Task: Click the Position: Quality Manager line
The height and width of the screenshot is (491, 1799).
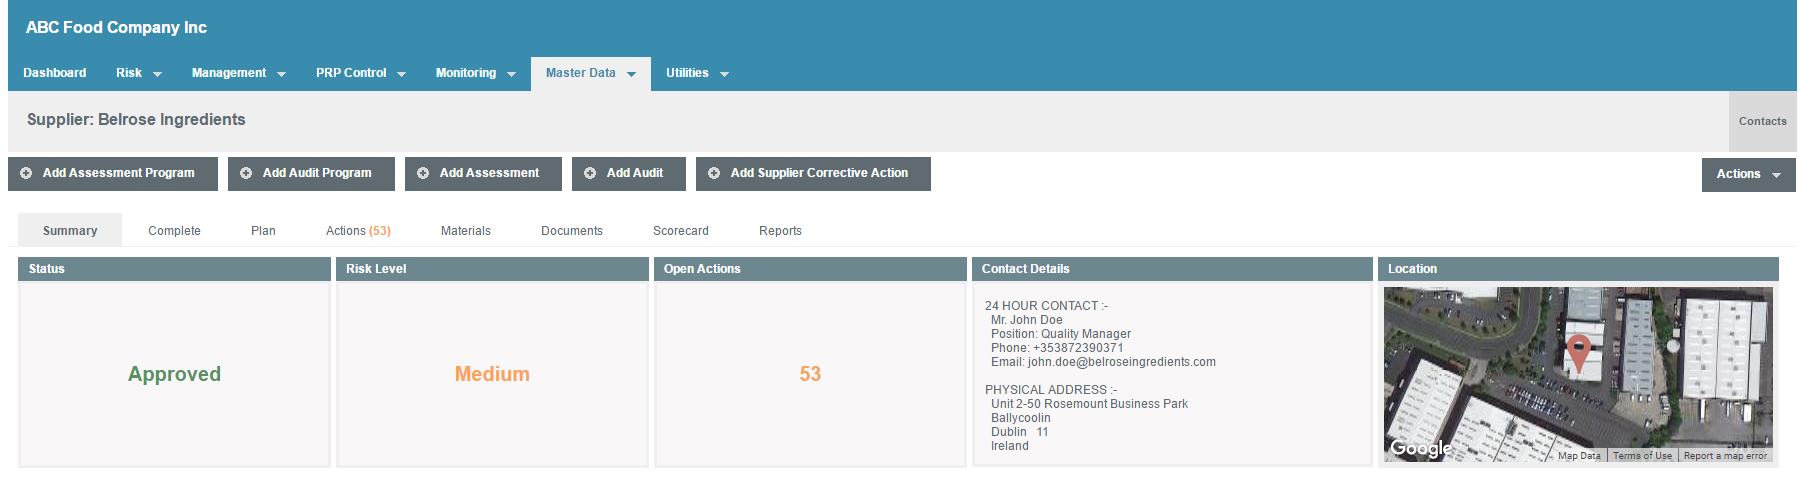Action: point(1061,334)
